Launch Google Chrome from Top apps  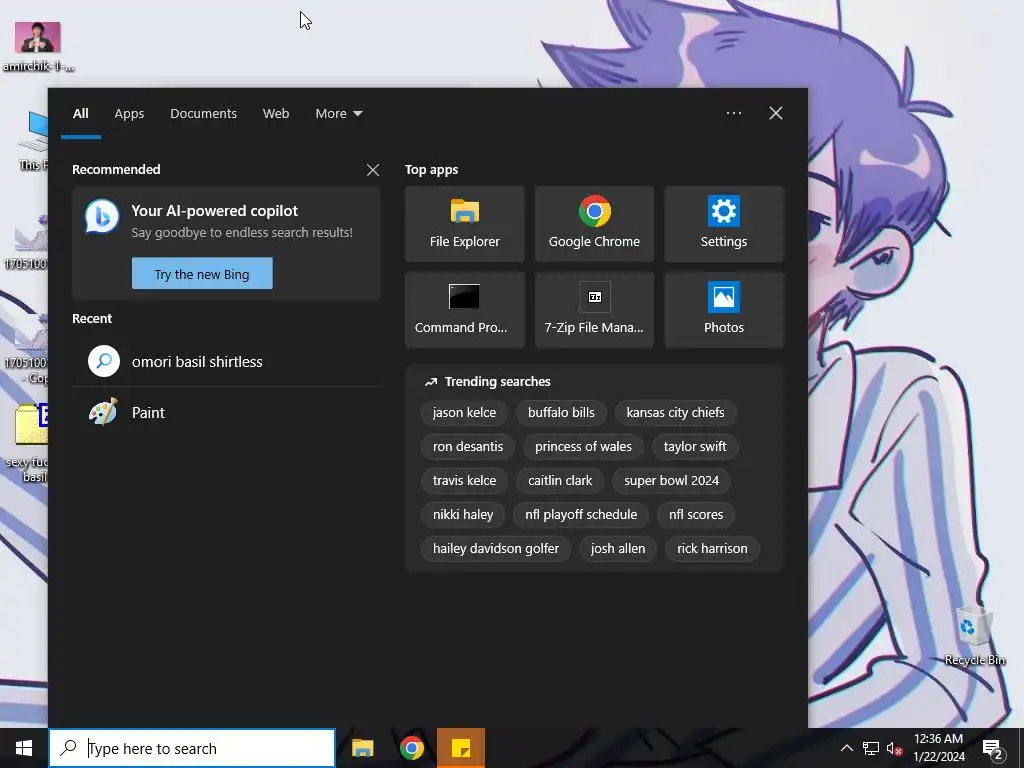pyautogui.click(x=594, y=224)
